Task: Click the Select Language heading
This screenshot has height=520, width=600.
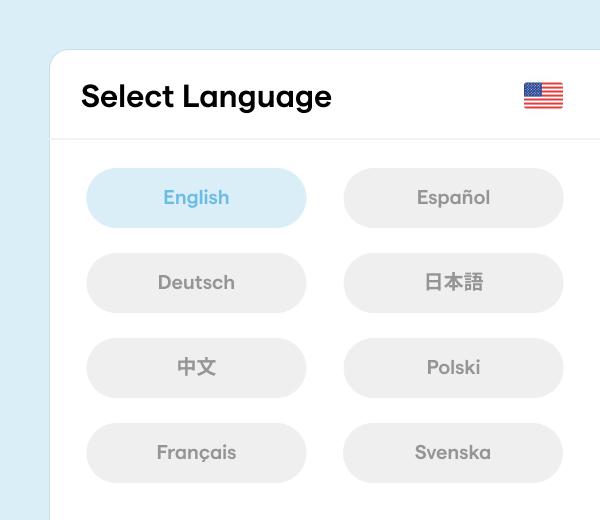Action: [x=206, y=97]
